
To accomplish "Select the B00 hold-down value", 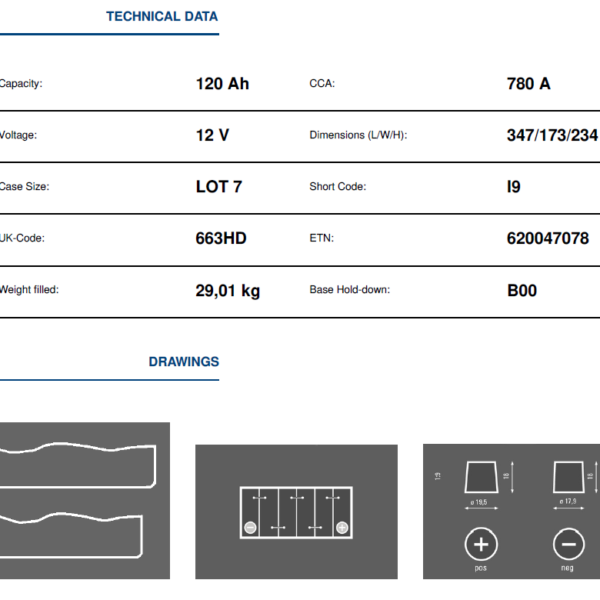I will point(522,290).
